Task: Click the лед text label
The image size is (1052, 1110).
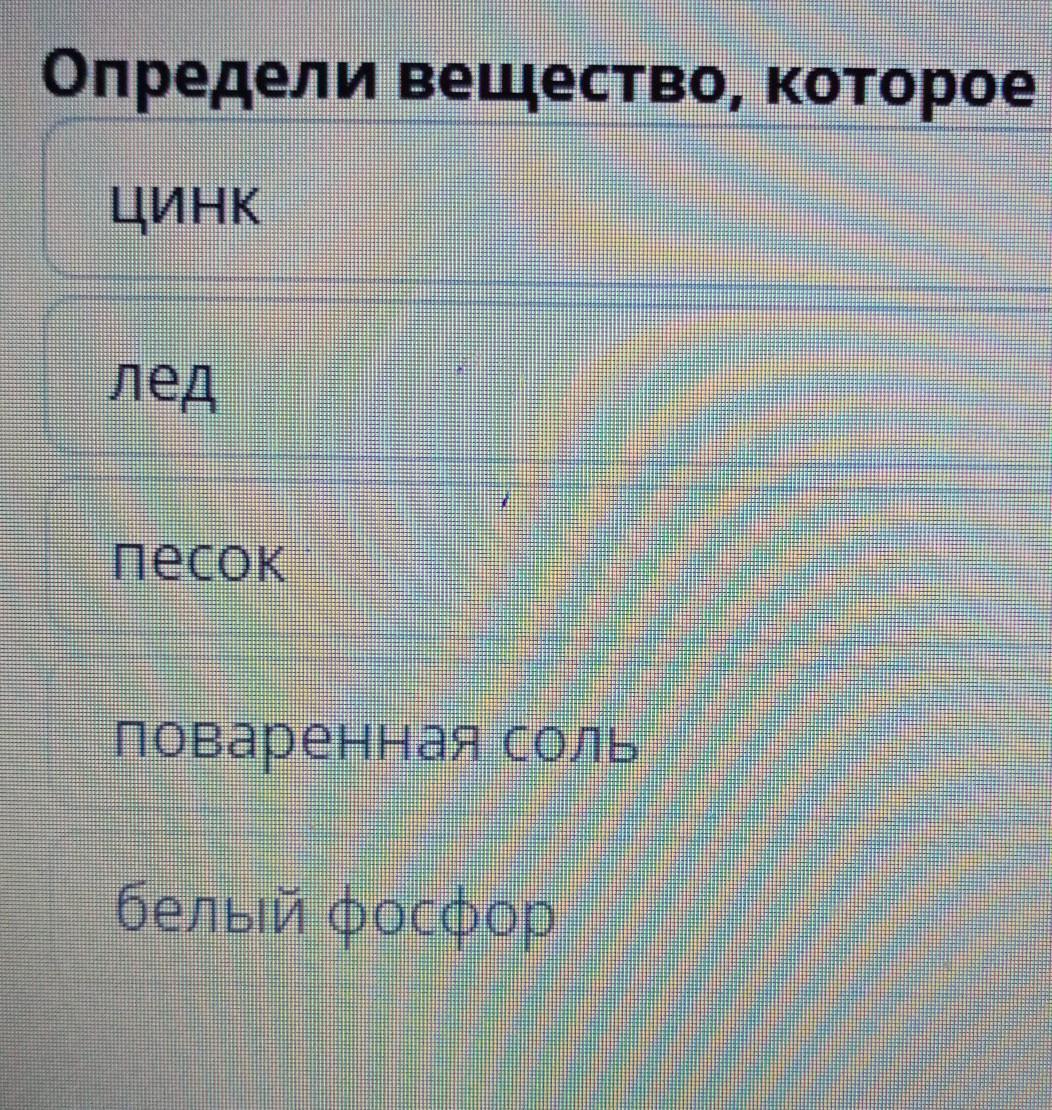Action: (x=163, y=382)
